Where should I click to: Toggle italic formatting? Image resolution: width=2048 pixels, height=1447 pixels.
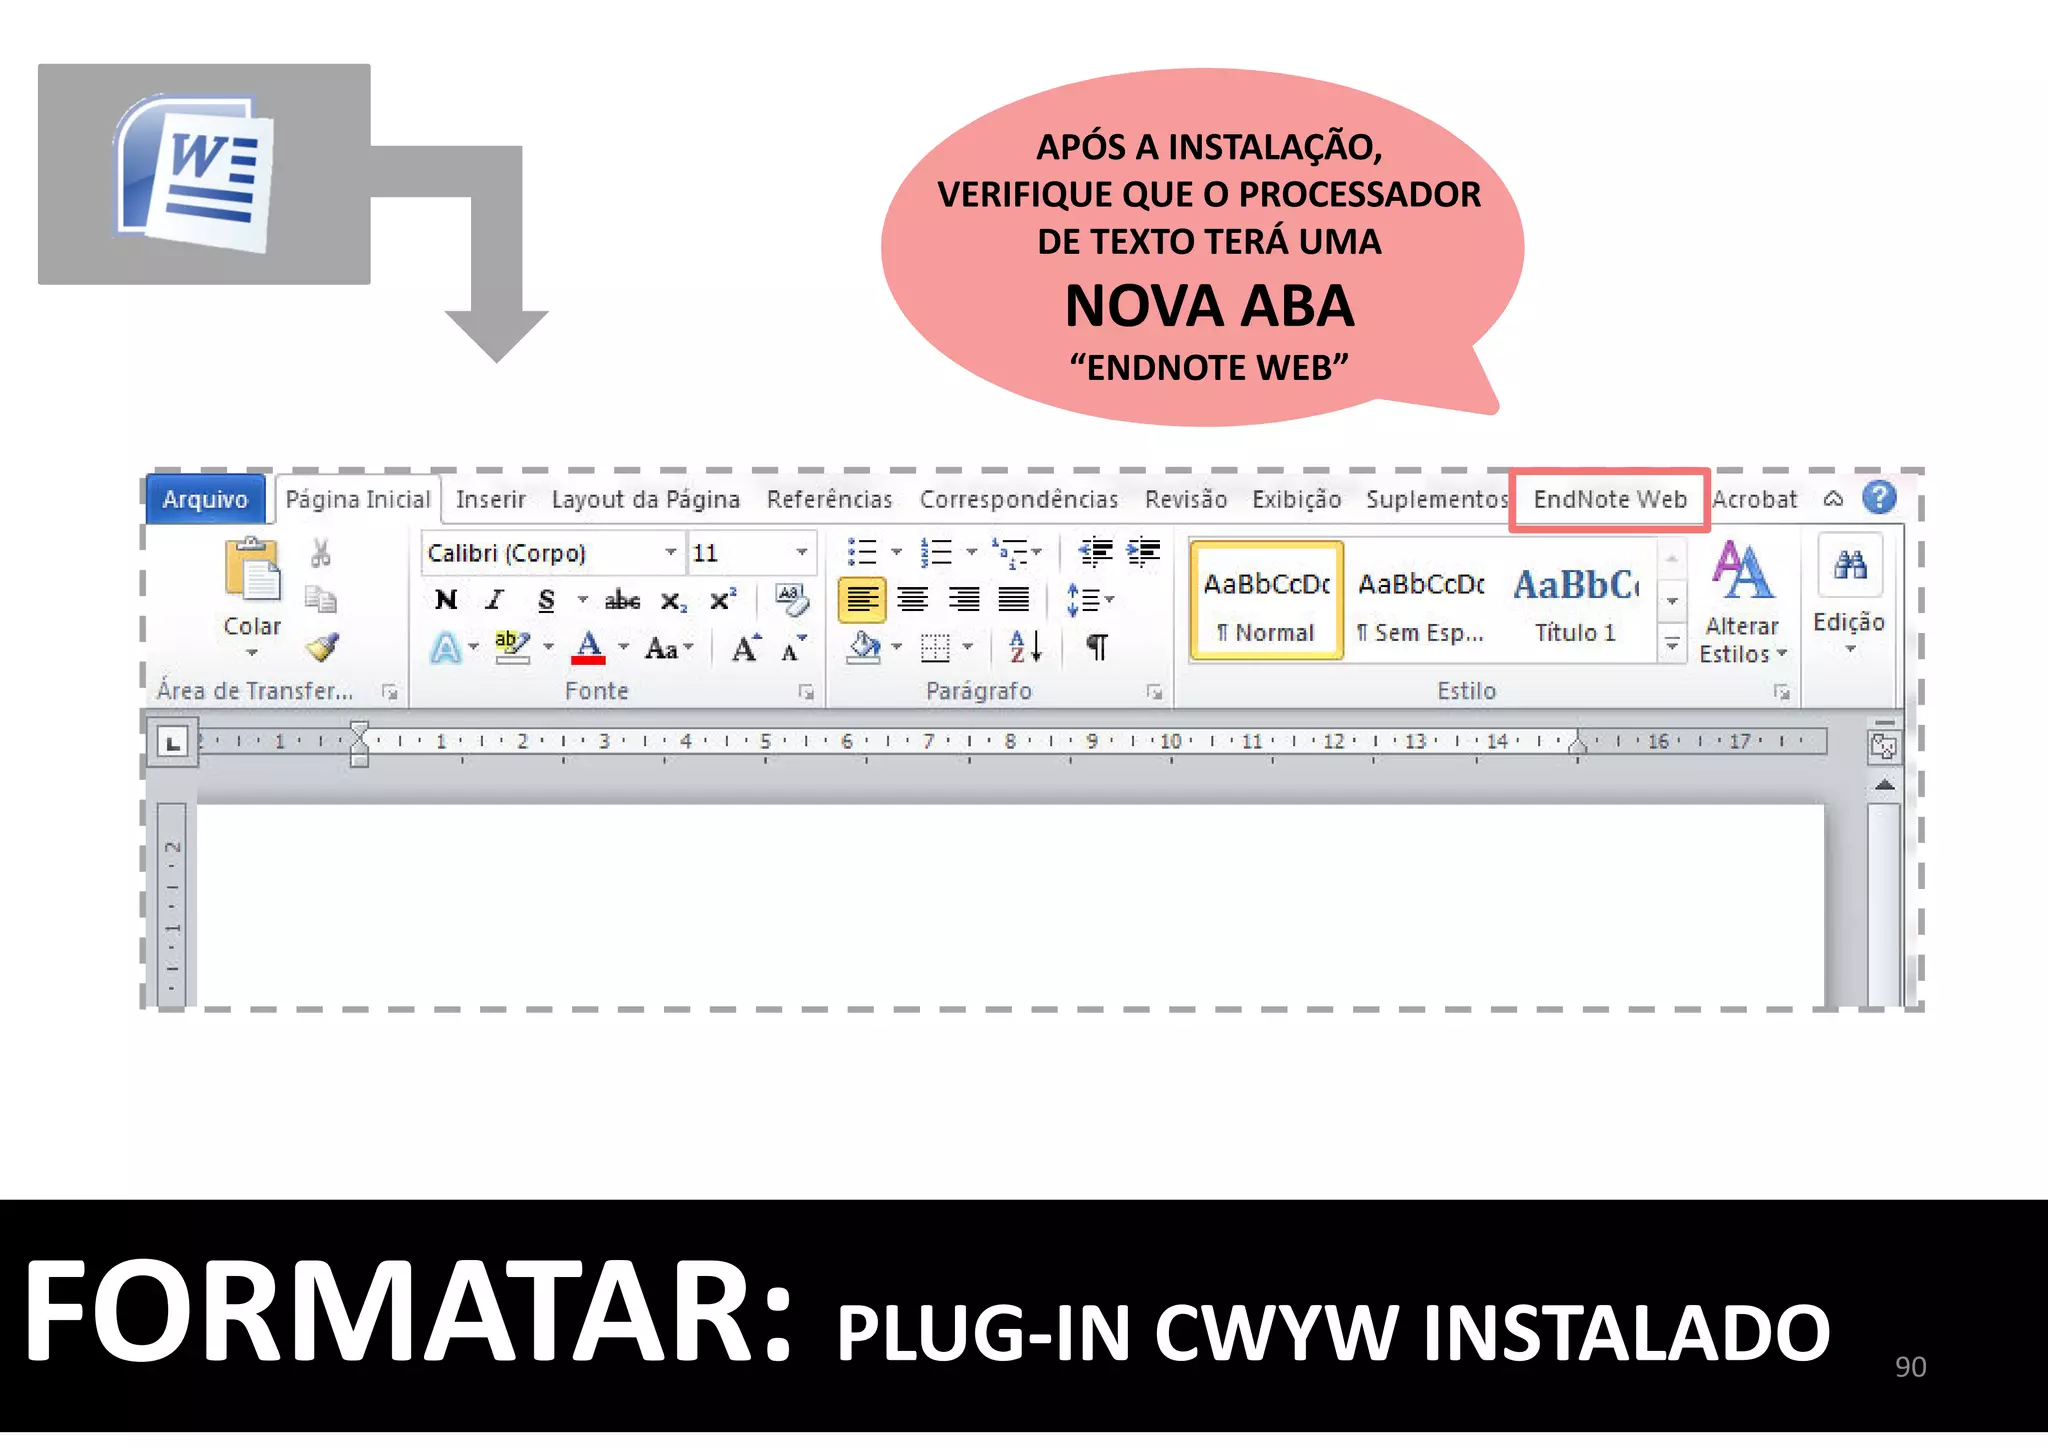point(494,600)
